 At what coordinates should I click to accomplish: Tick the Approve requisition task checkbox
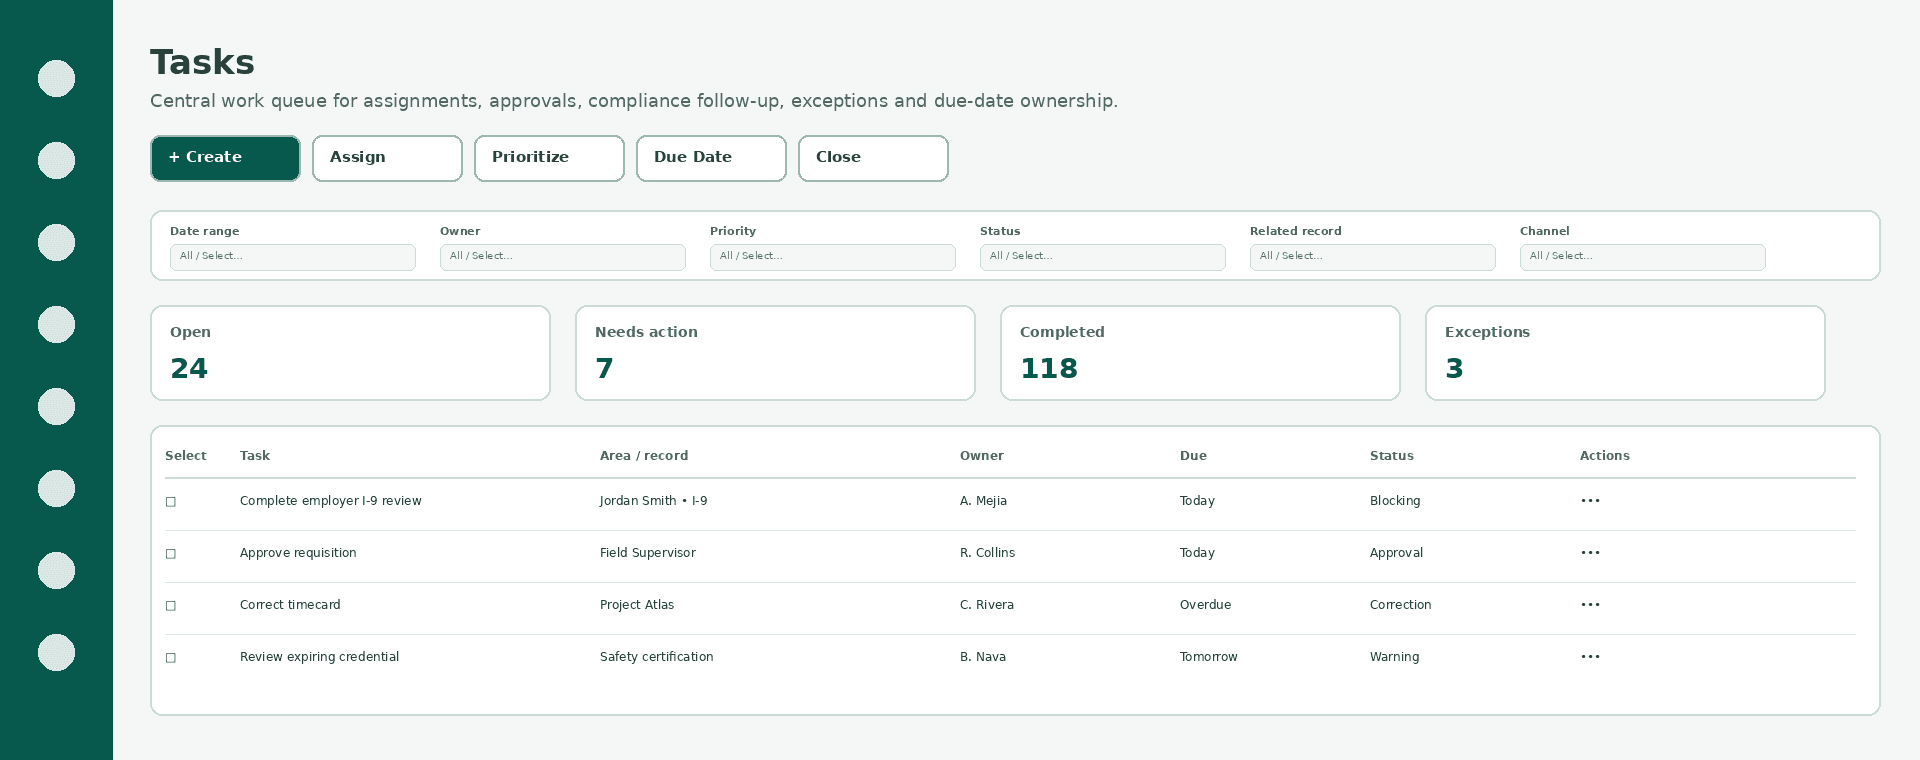171,554
